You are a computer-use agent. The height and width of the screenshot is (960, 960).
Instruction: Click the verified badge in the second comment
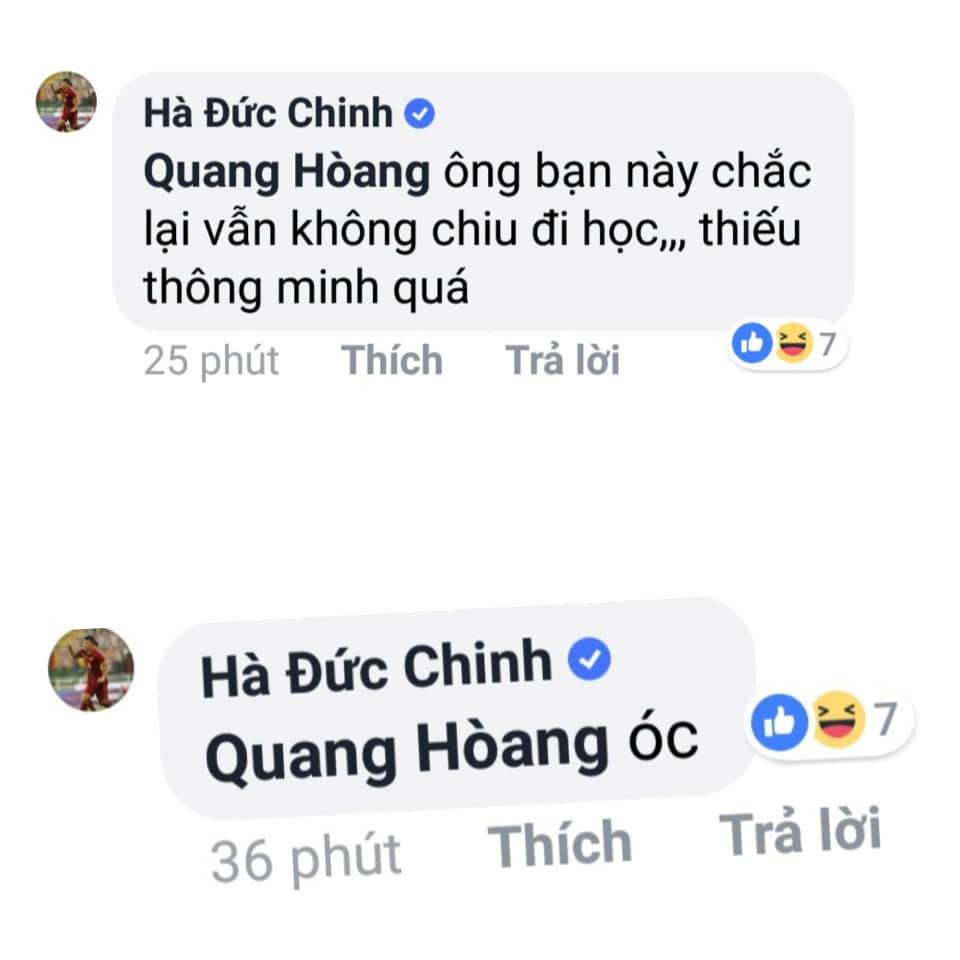[x=589, y=659]
